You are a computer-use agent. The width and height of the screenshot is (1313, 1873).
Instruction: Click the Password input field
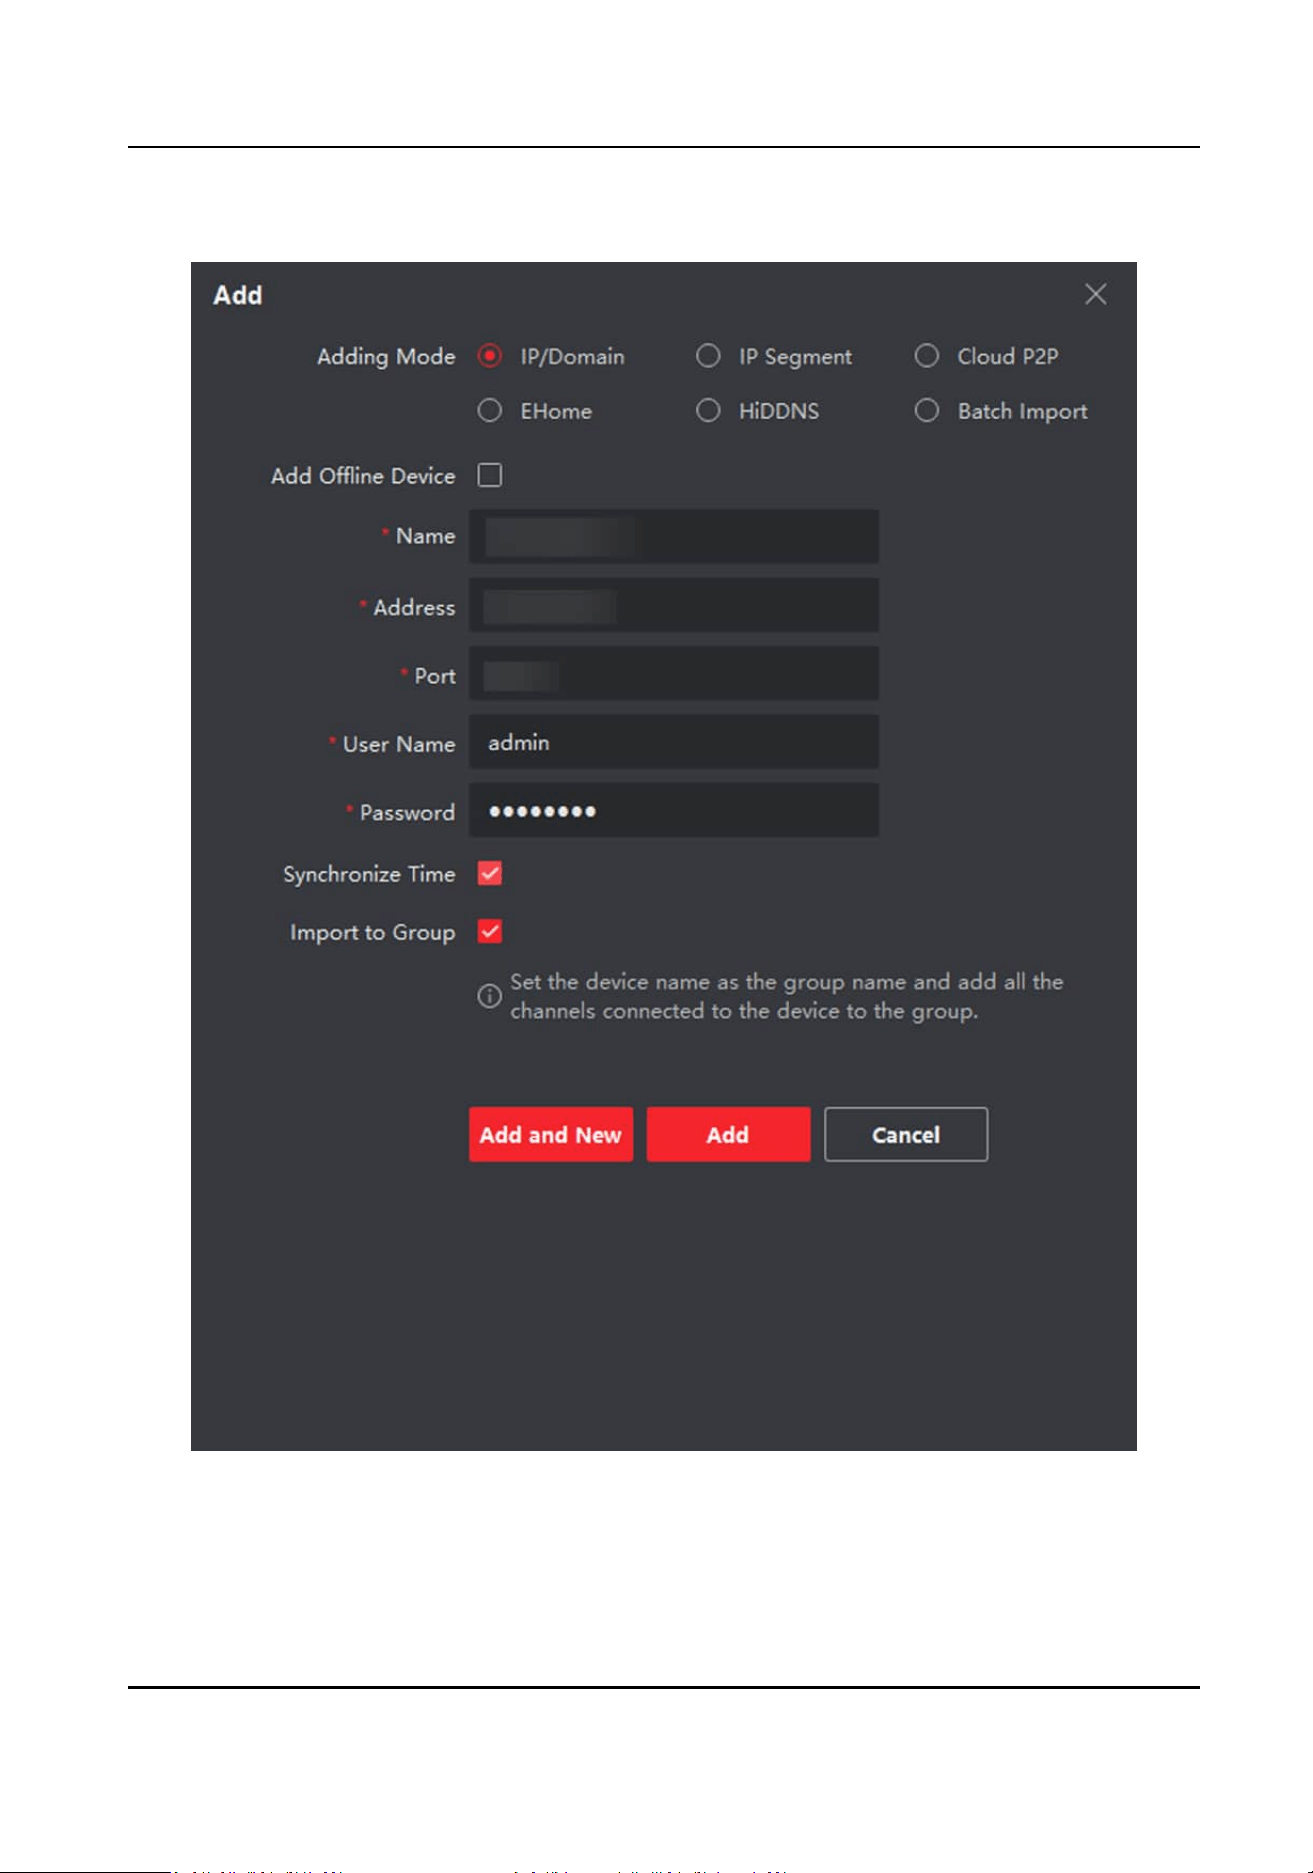[x=674, y=810]
